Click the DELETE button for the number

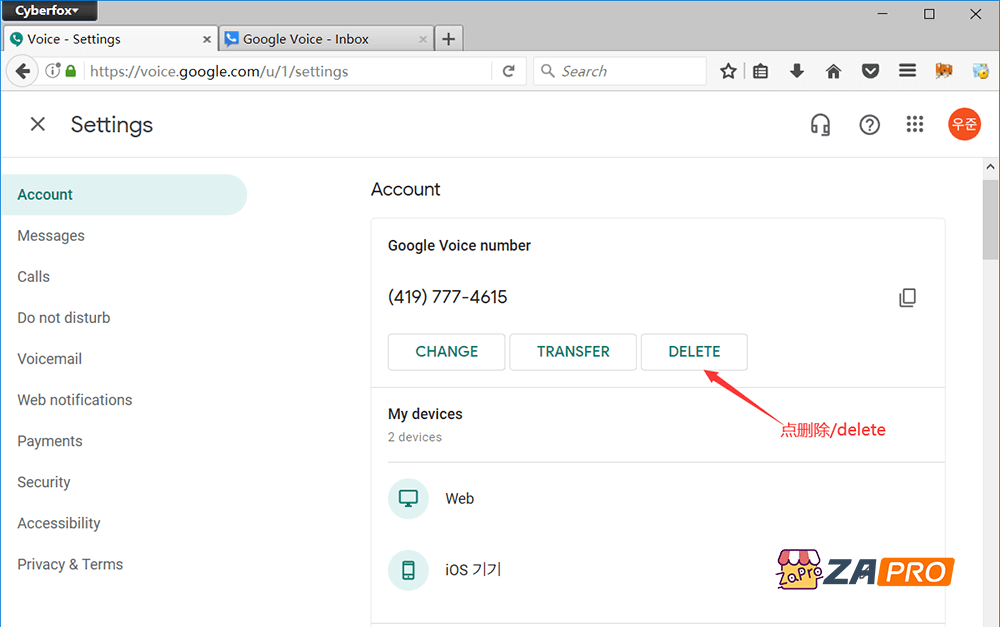coord(694,352)
